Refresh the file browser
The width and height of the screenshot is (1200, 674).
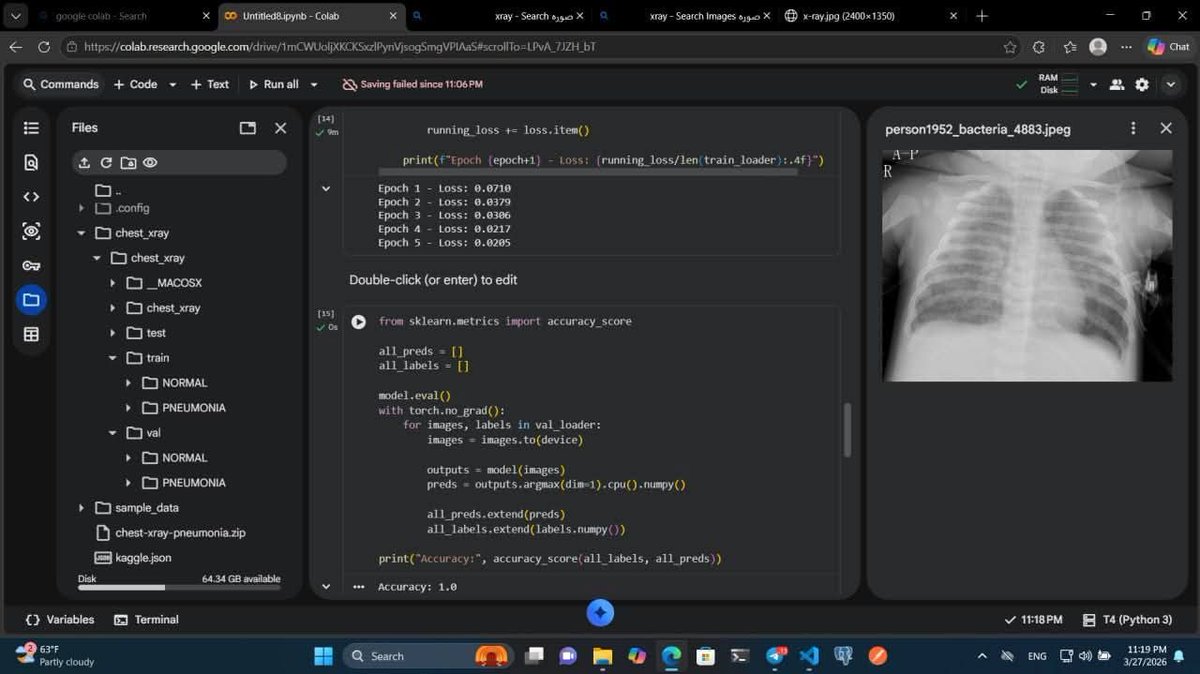tap(107, 162)
